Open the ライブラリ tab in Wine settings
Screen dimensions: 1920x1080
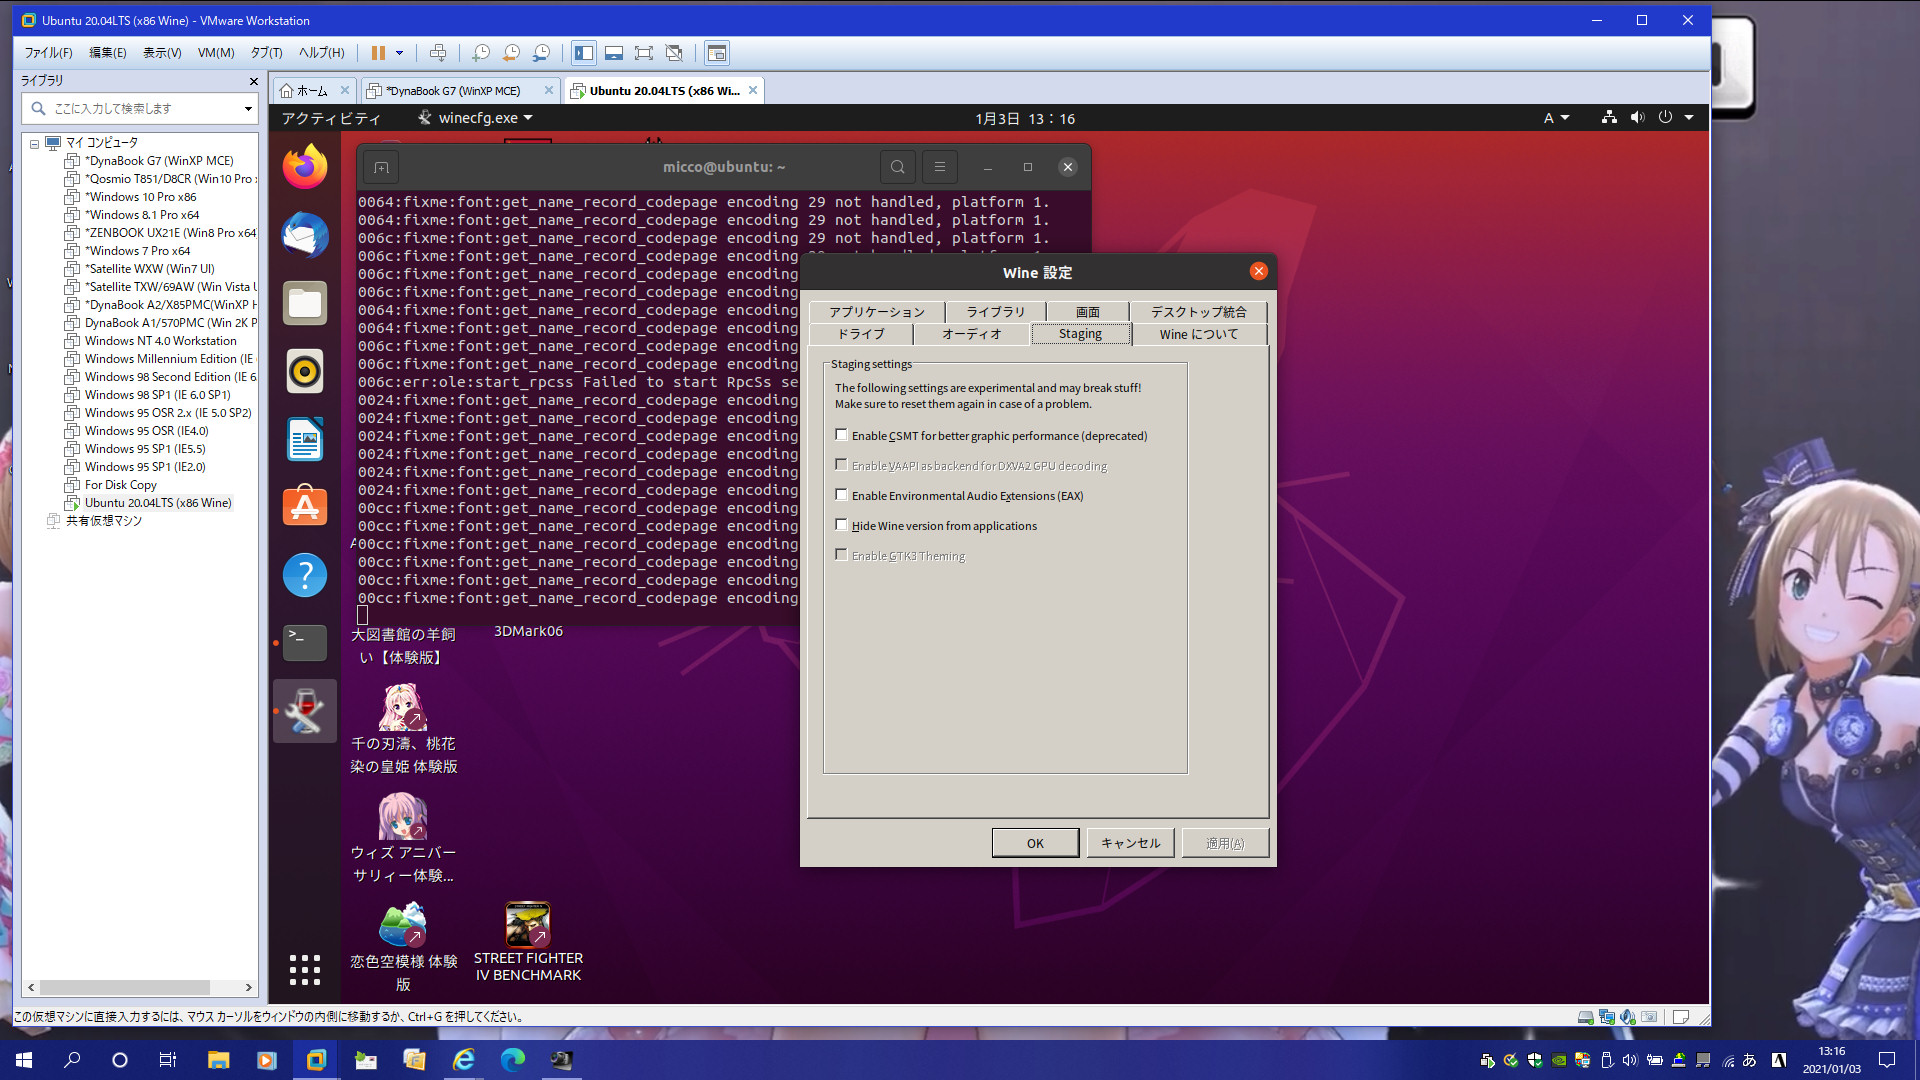[x=995, y=312]
